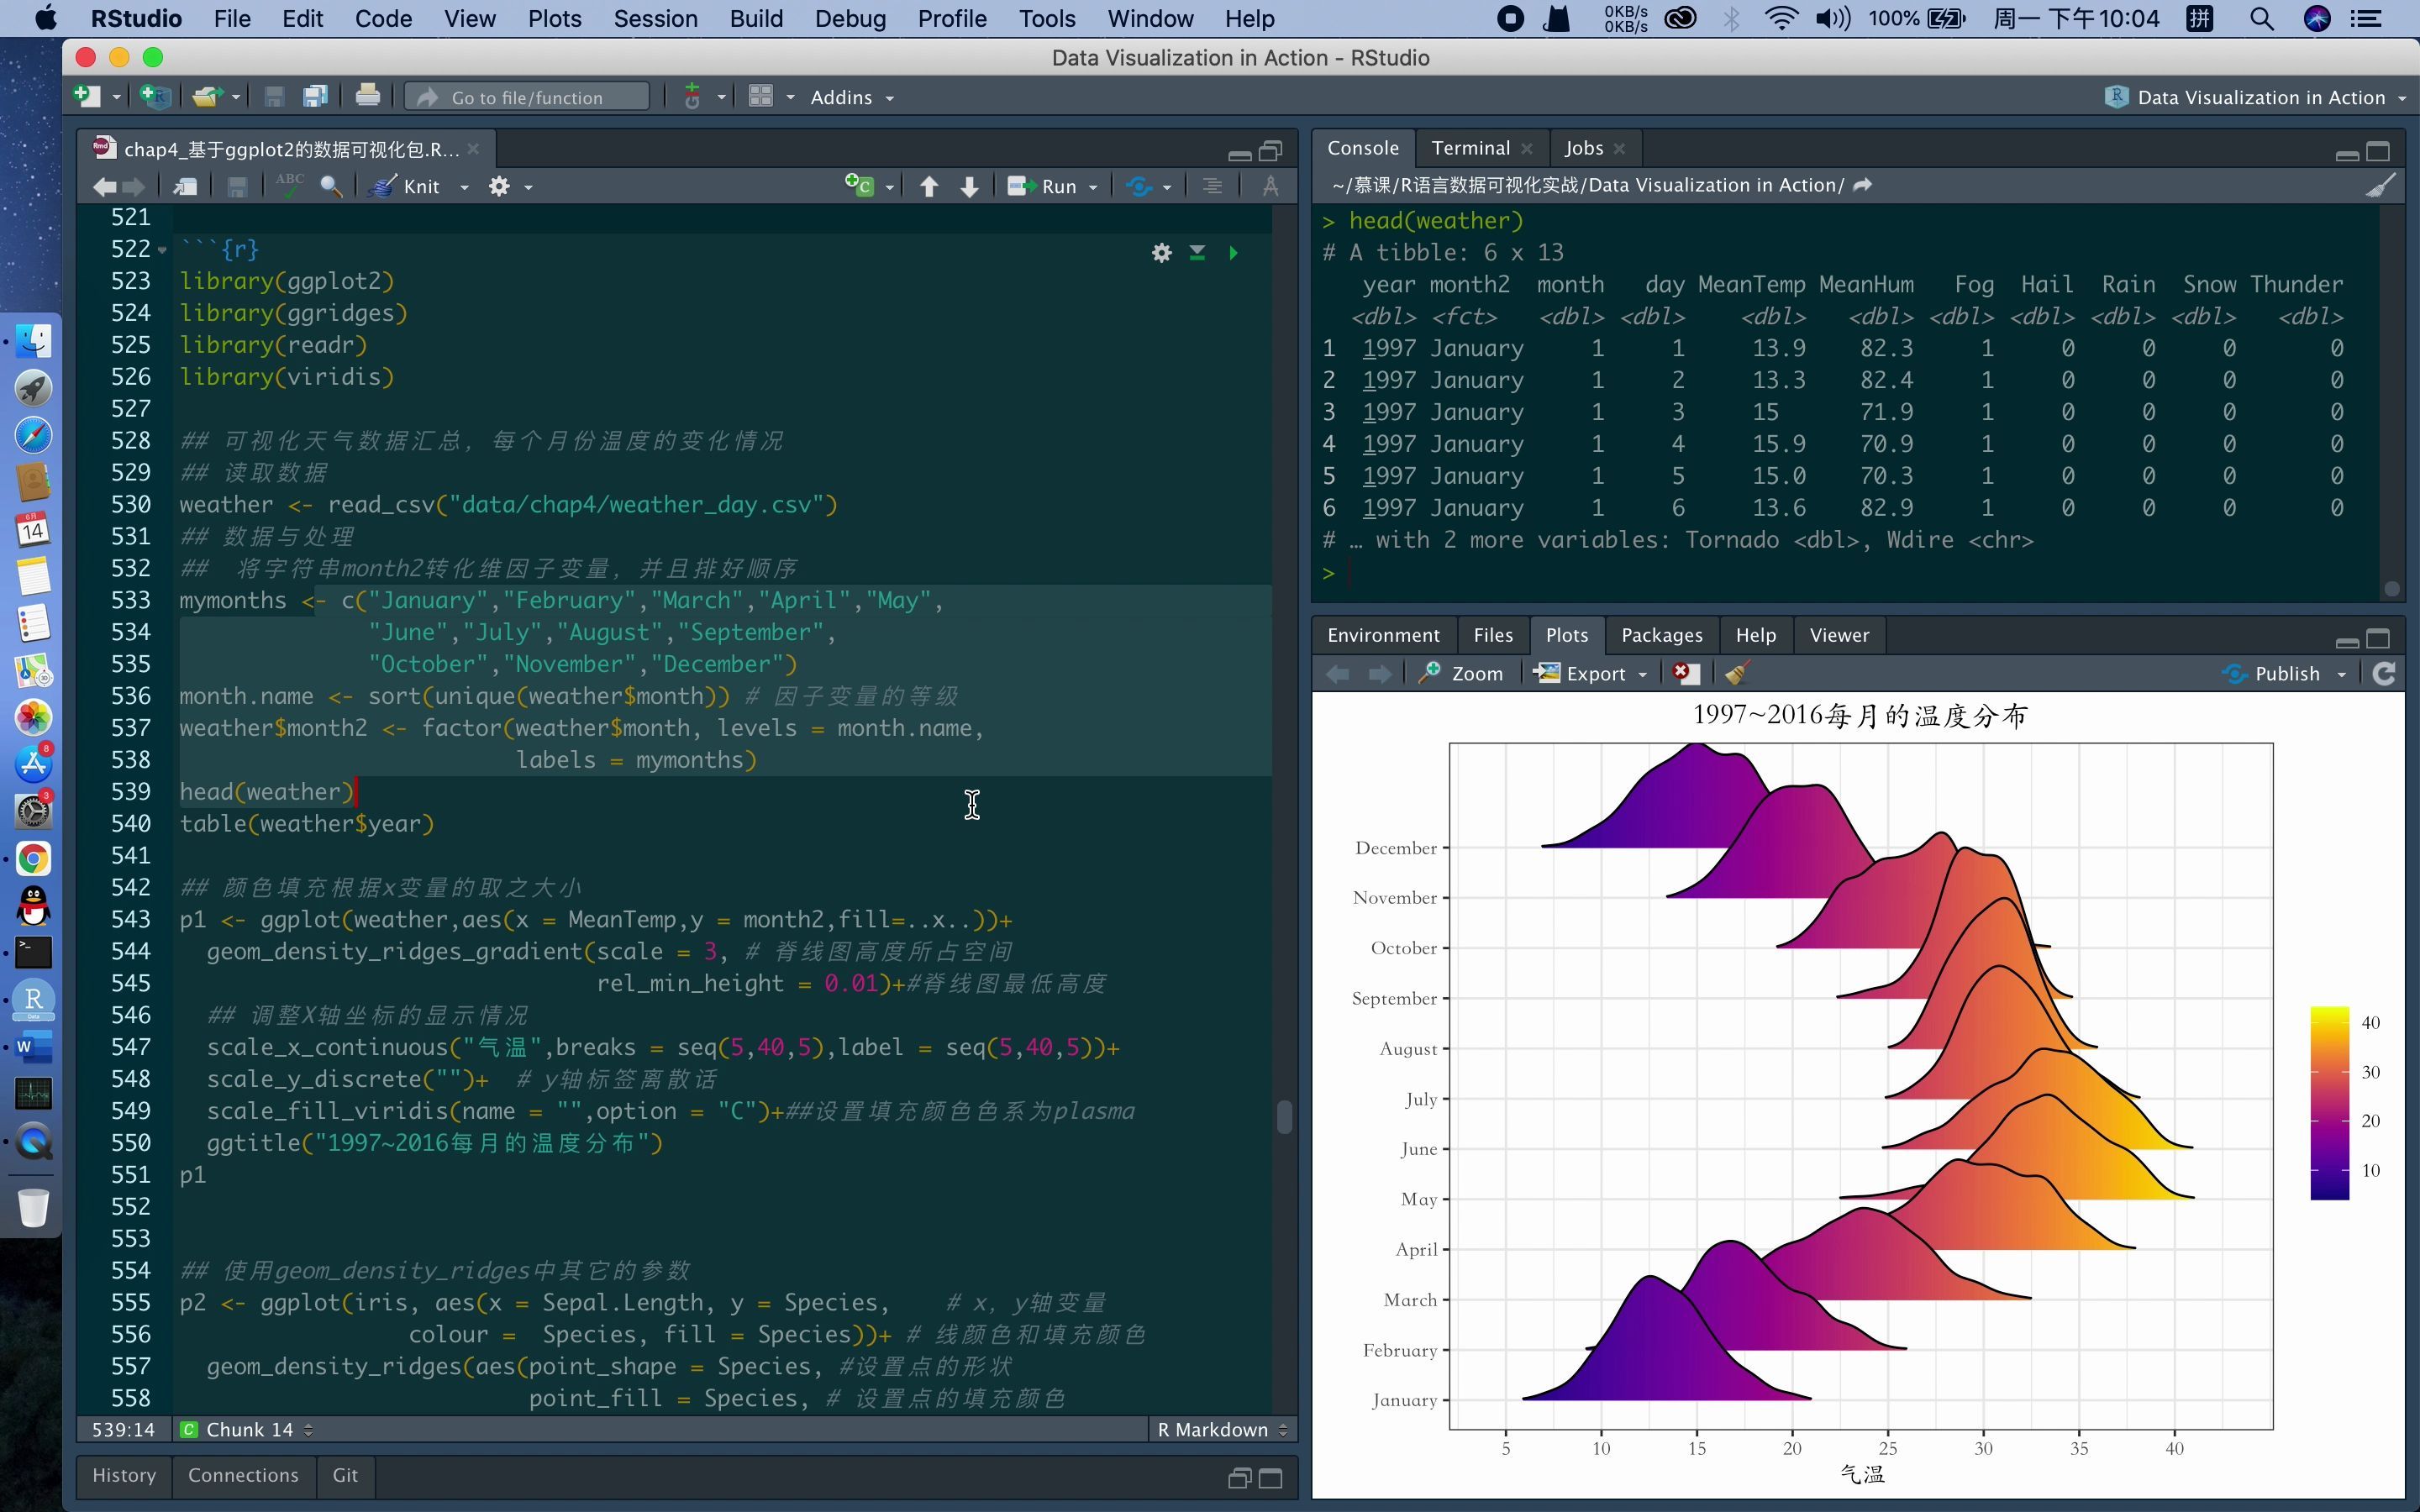This screenshot has height=1512, width=2420.
Task: Click the green run chunk arrow icon
Action: coord(1234,251)
